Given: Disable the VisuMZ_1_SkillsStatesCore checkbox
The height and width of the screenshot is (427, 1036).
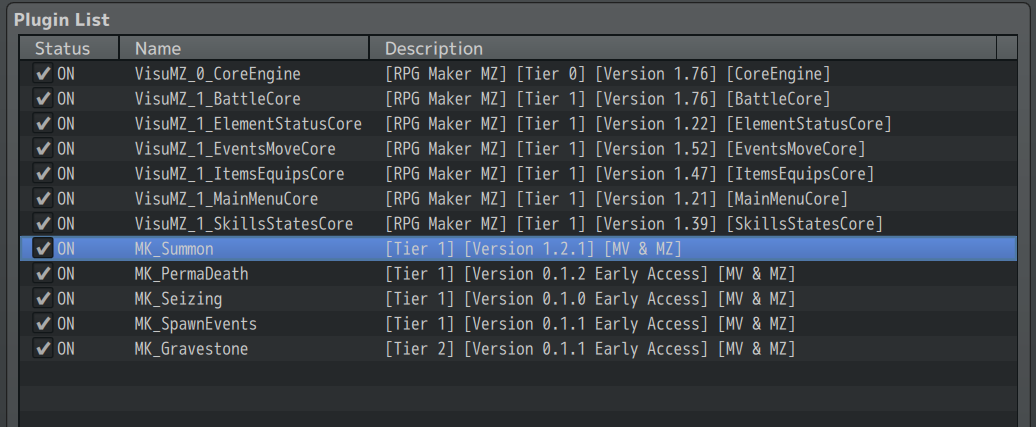Looking at the screenshot, I should click(x=43, y=223).
